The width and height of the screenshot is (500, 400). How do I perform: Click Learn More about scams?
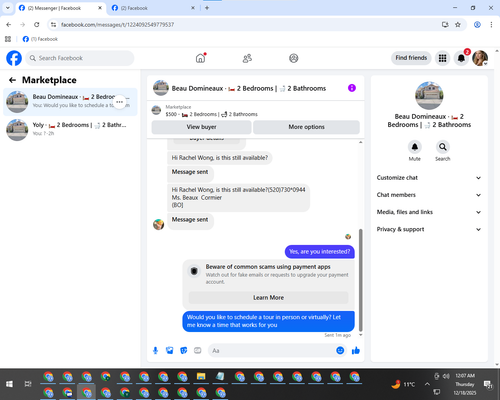click(268, 298)
